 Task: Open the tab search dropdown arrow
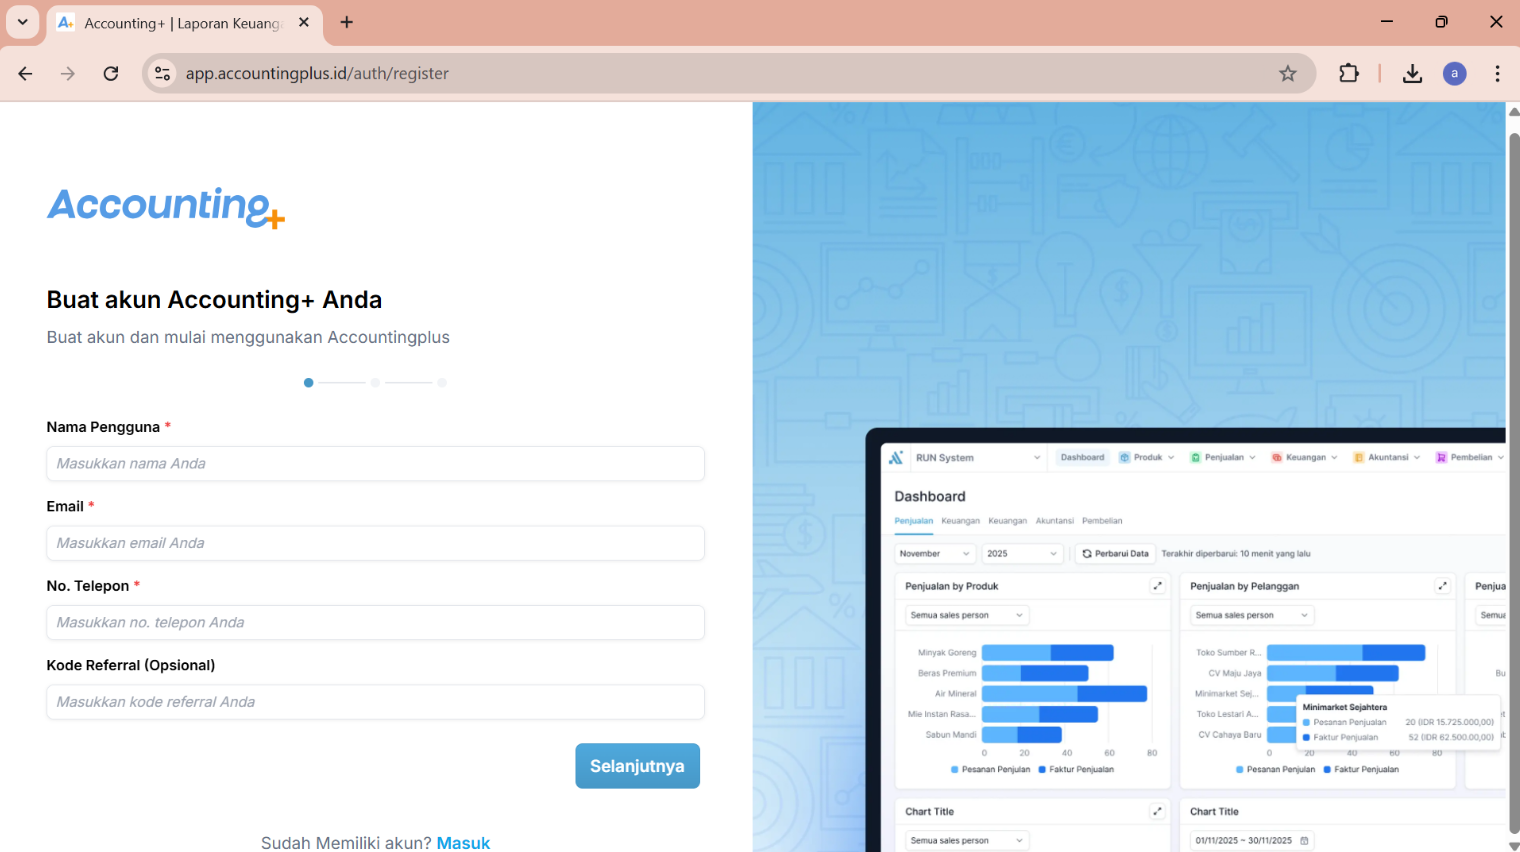[22, 22]
